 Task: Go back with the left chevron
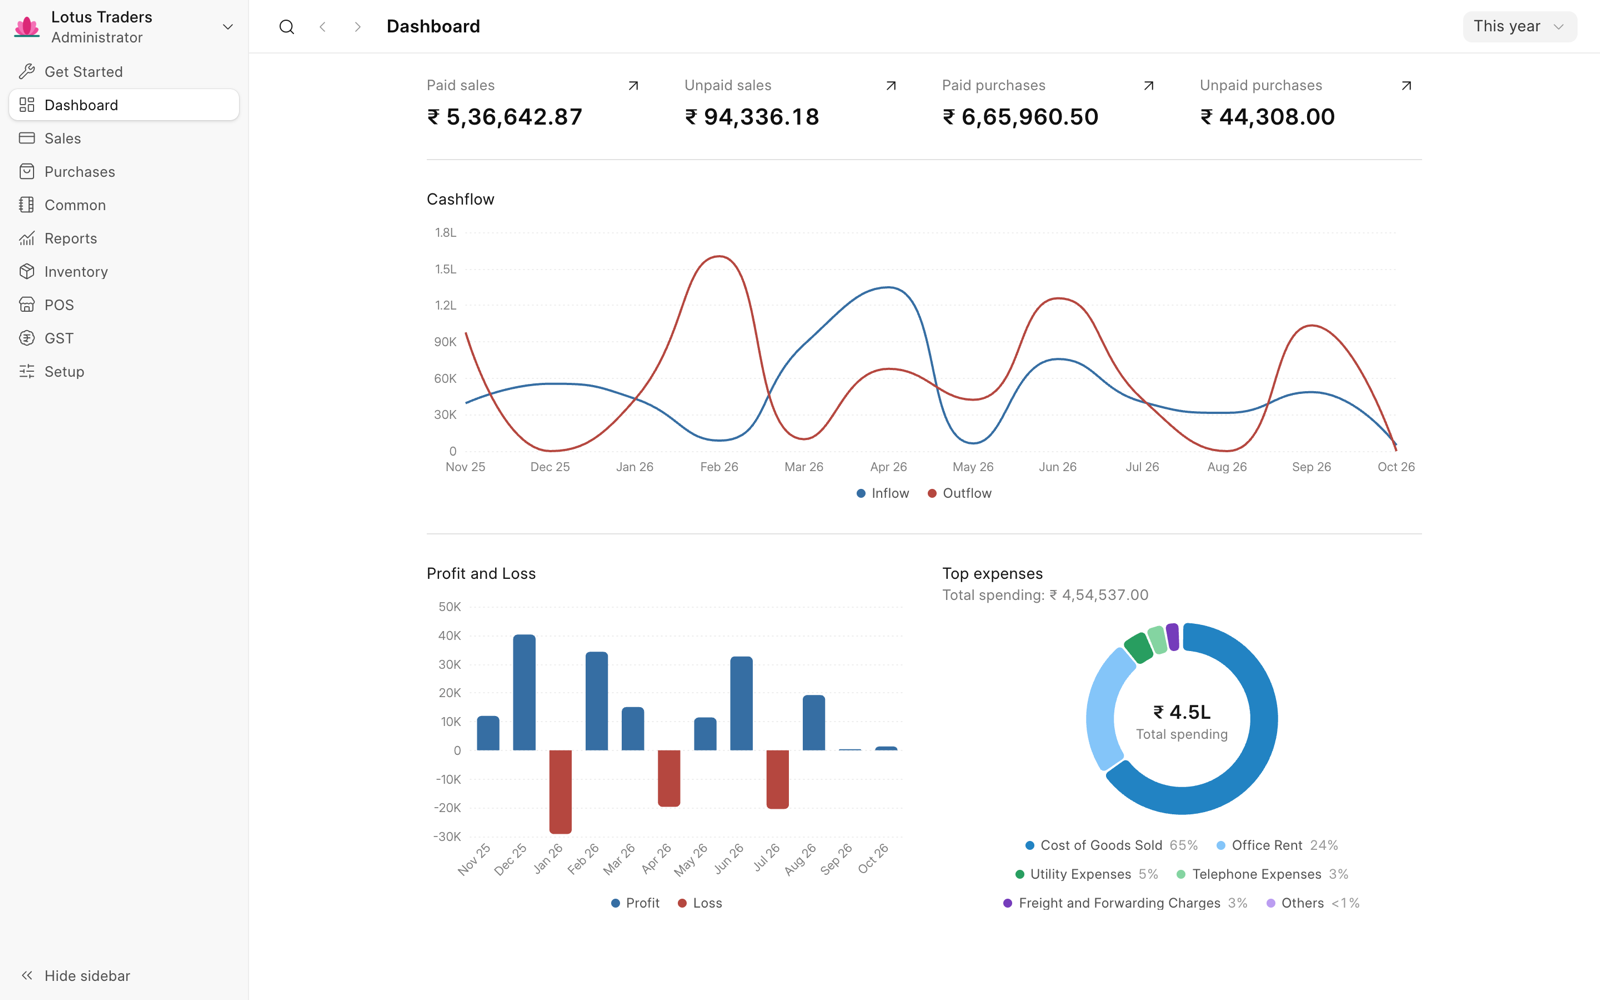[x=322, y=27]
